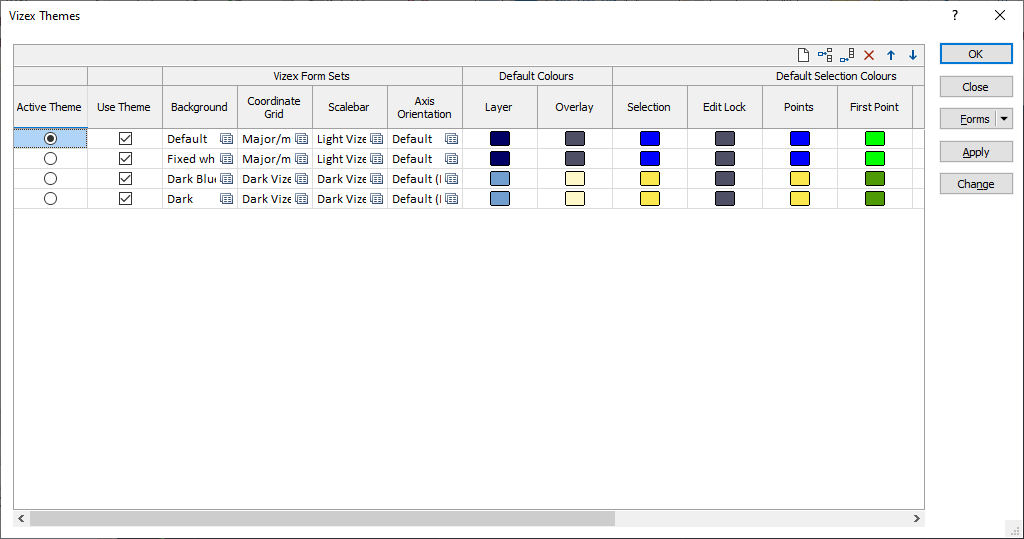Click the Close button
The width and height of the screenshot is (1024, 539).
976,87
